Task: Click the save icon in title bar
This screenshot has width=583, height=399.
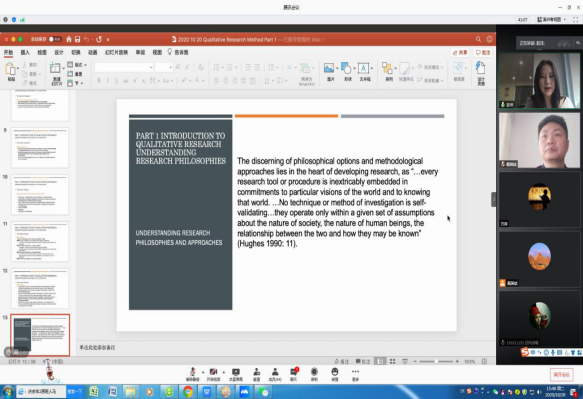Action: (77, 39)
